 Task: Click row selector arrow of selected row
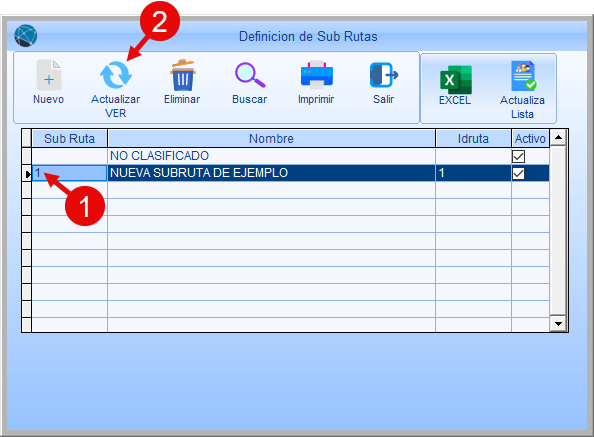27,174
